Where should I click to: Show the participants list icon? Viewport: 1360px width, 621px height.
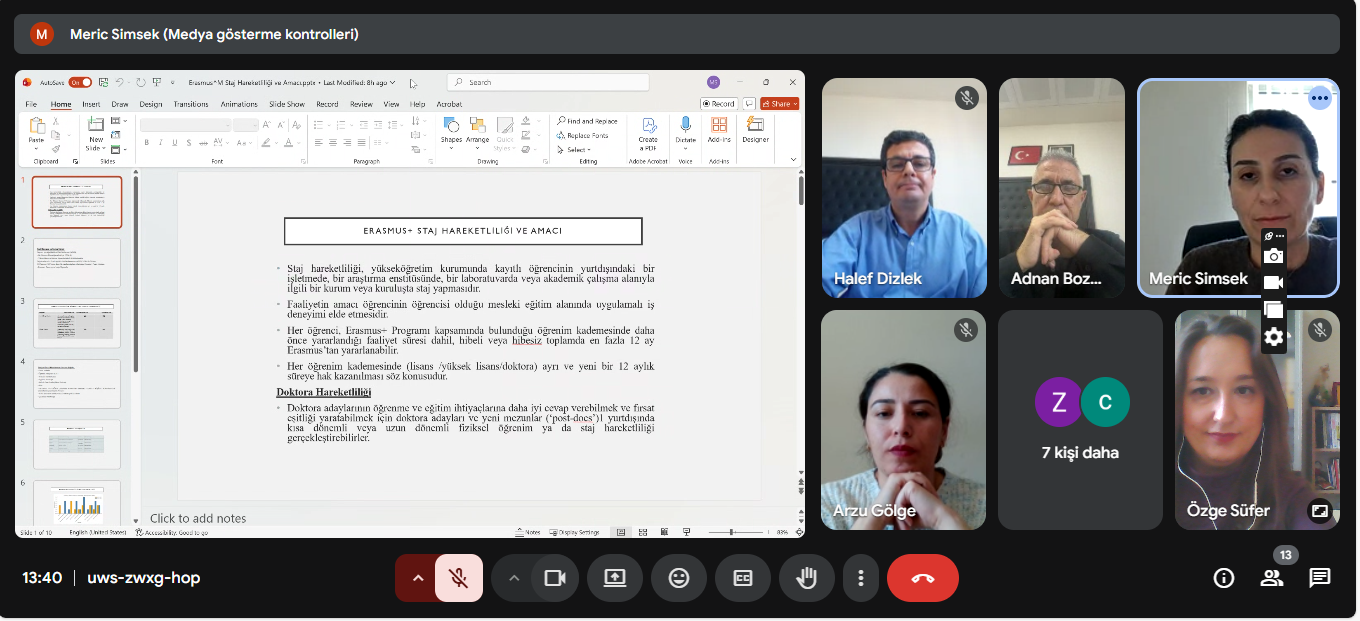(1271, 578)
